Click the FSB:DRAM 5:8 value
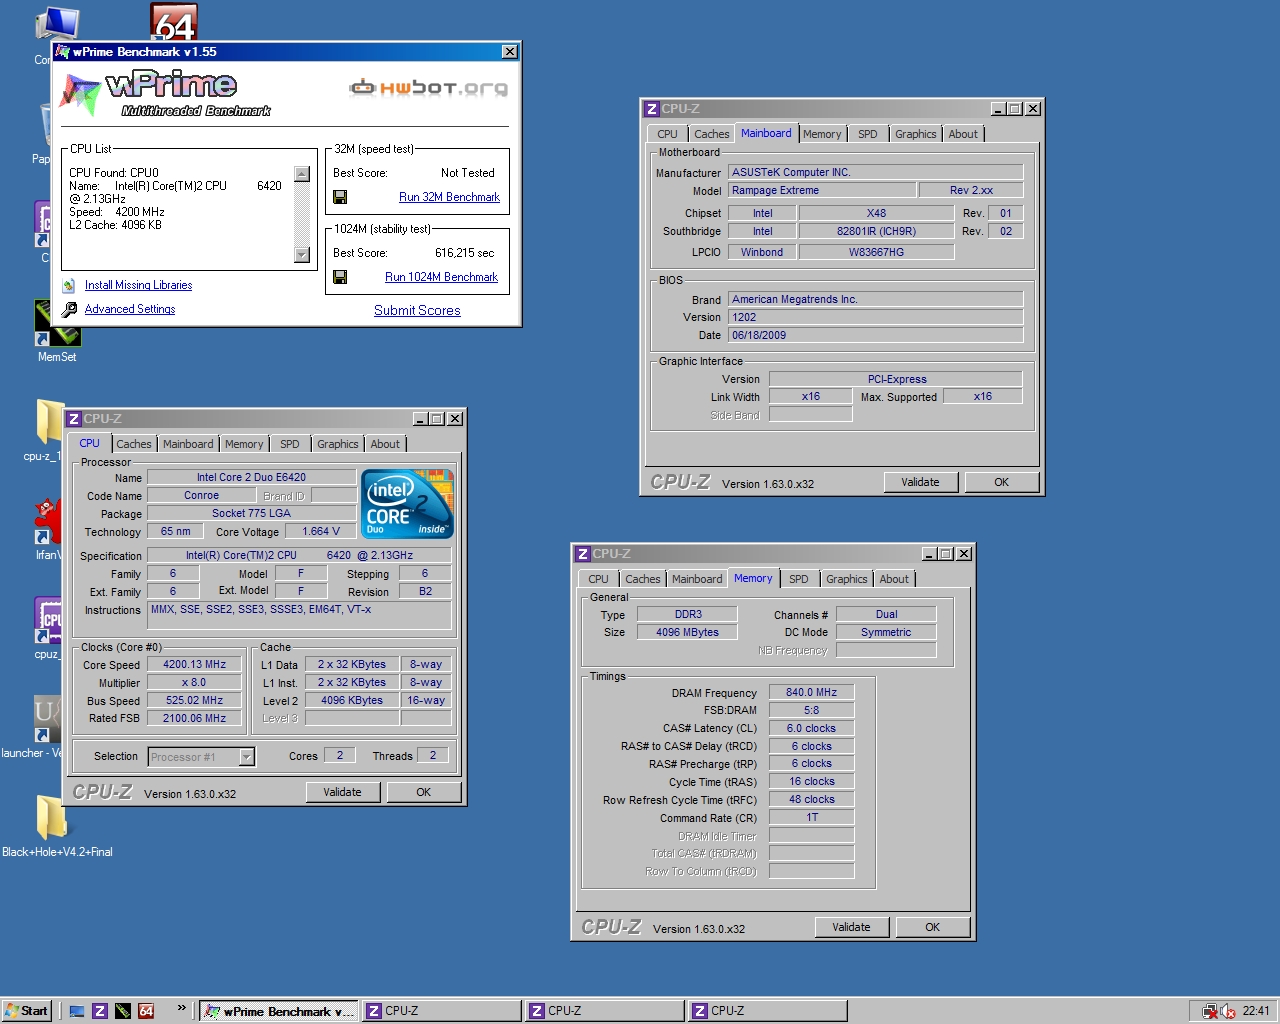This screenshot has height=1024, width=1280. (x=811, y=710)
